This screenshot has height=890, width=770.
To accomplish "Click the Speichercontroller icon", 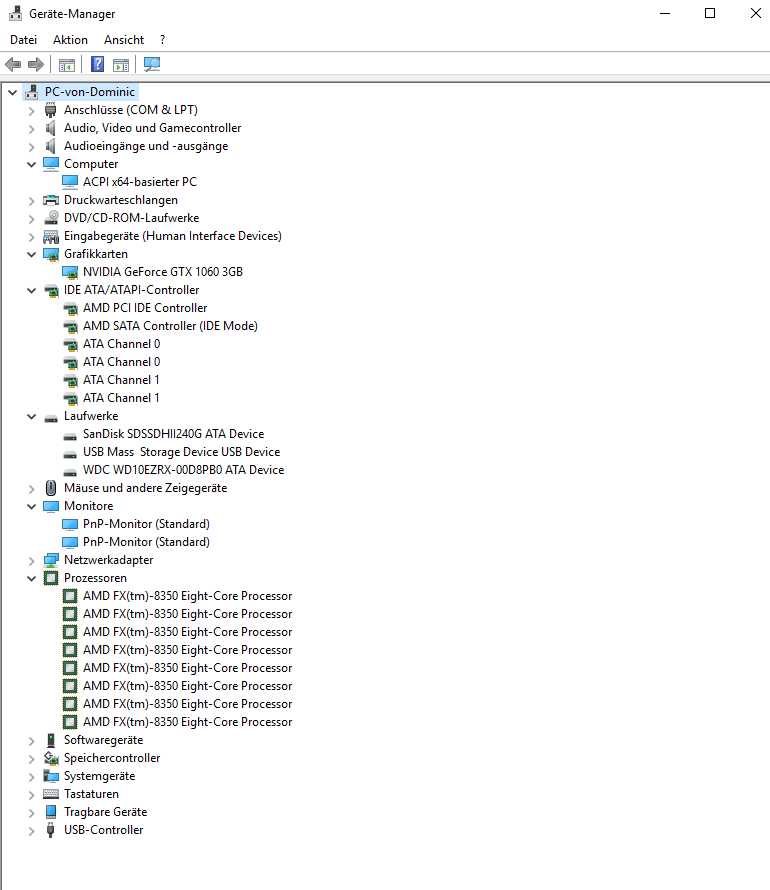I will (51, 758).
